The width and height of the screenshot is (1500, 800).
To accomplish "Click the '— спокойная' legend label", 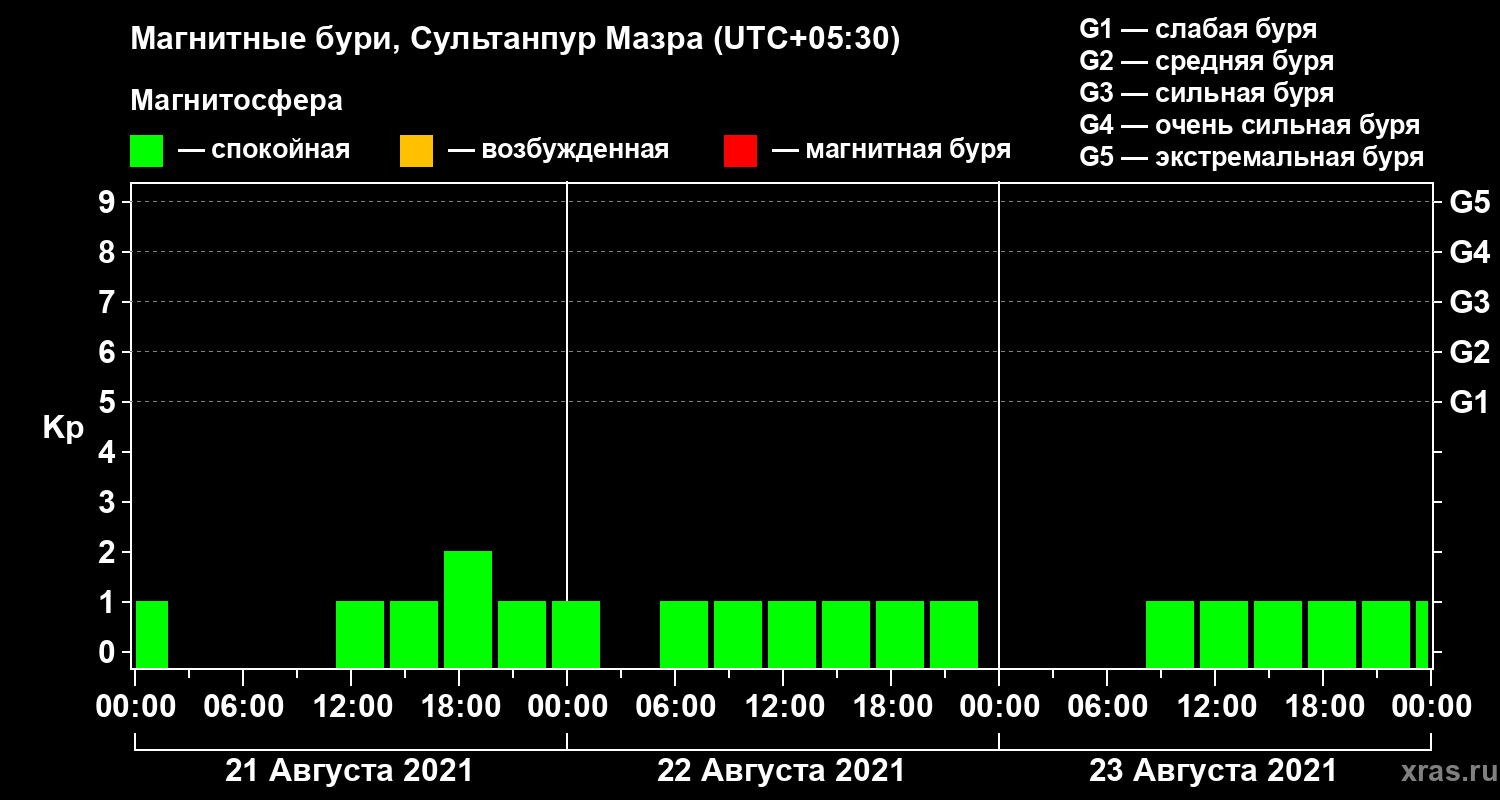I will tap(264, 151).
